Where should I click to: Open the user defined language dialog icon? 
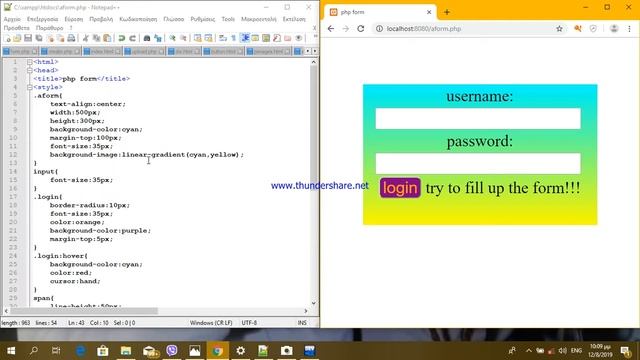pyautogui.click(x=255, y=38)
